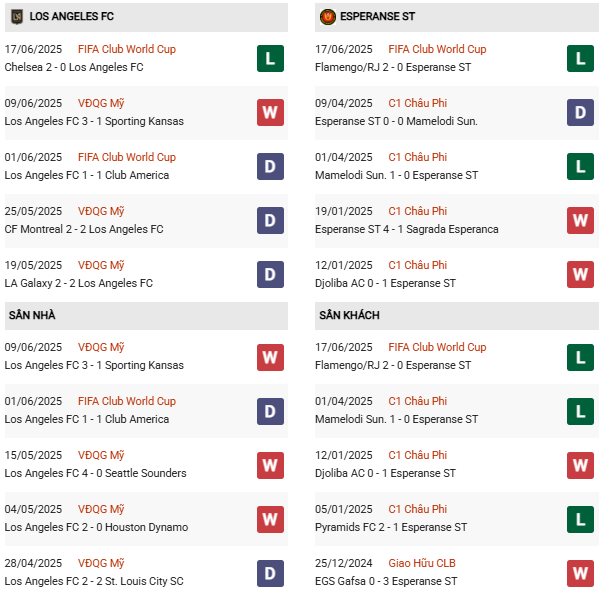
Task: Select the SÂN NHÀ section header
Action: click(30, 315)
